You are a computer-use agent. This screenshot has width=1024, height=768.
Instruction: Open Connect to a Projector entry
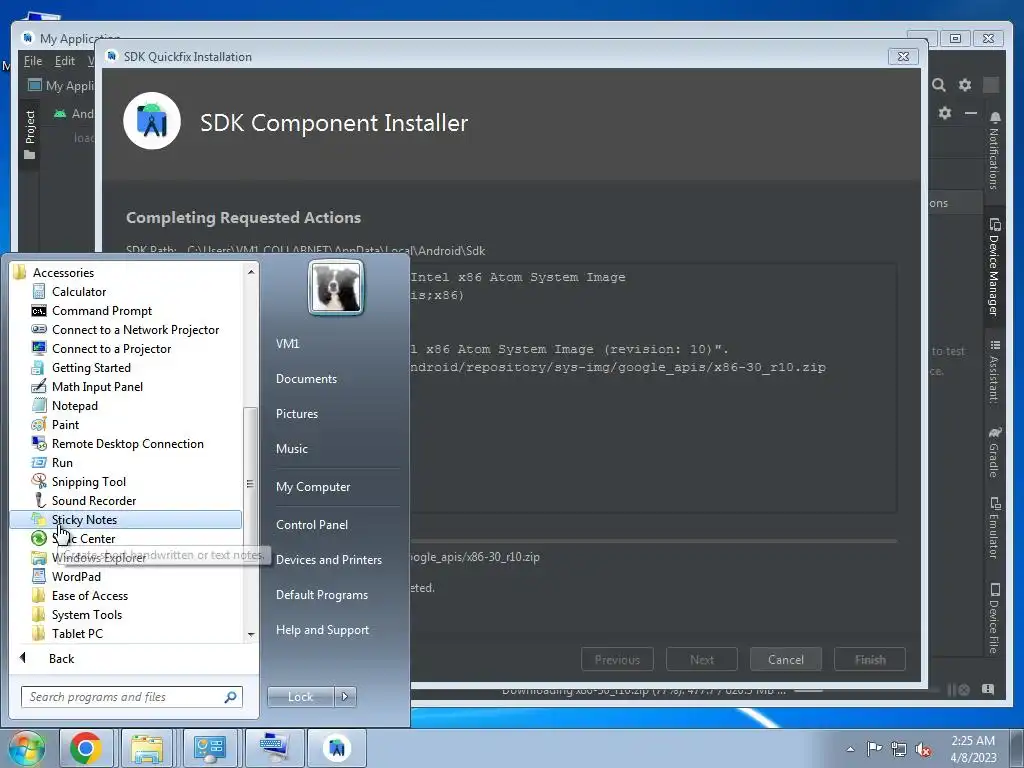pos(111,349)
